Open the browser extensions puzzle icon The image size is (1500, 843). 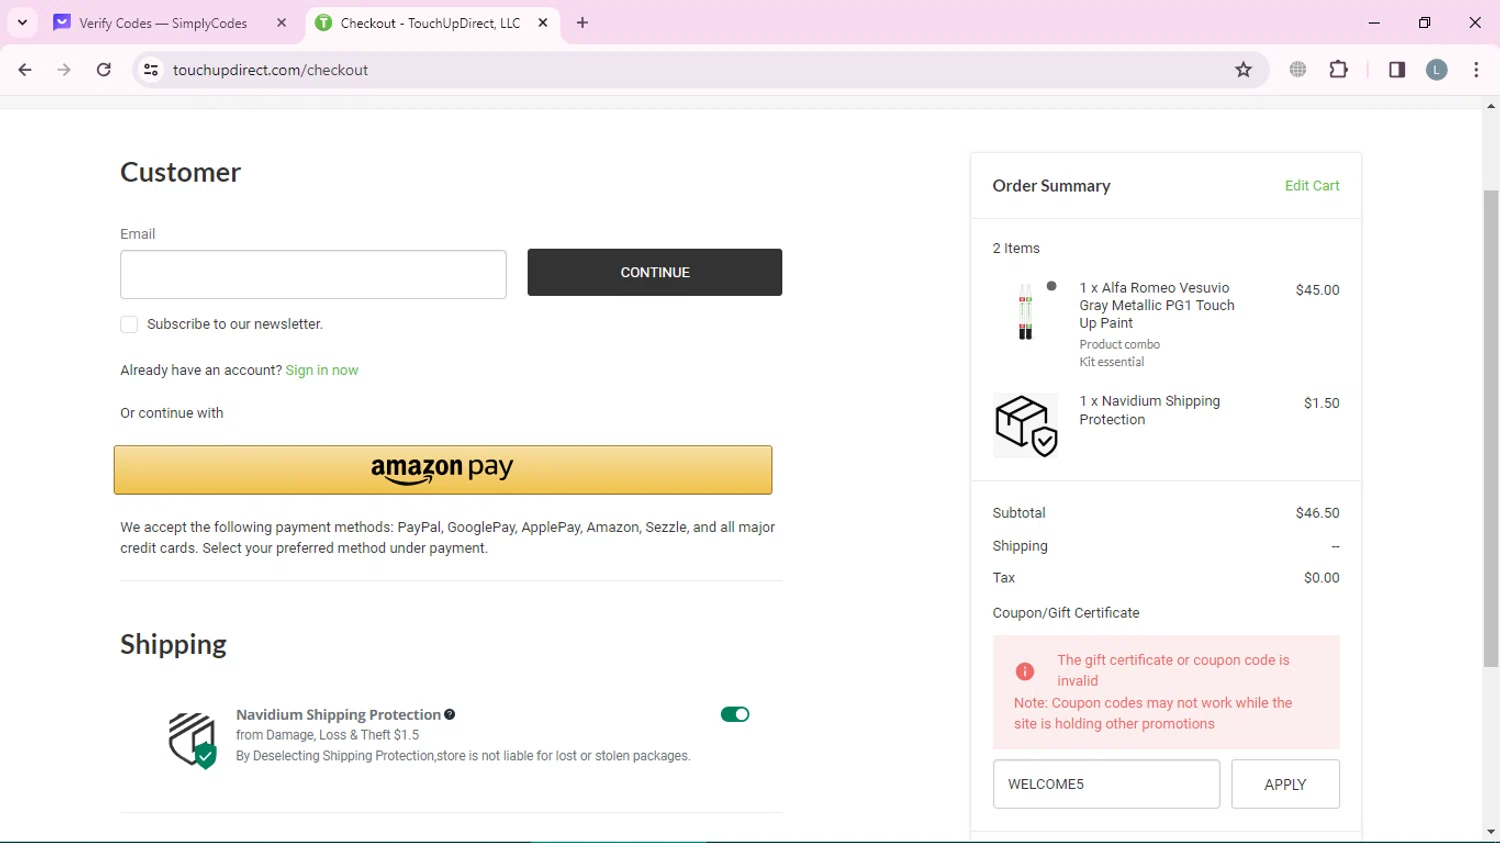coord(1338,70)
